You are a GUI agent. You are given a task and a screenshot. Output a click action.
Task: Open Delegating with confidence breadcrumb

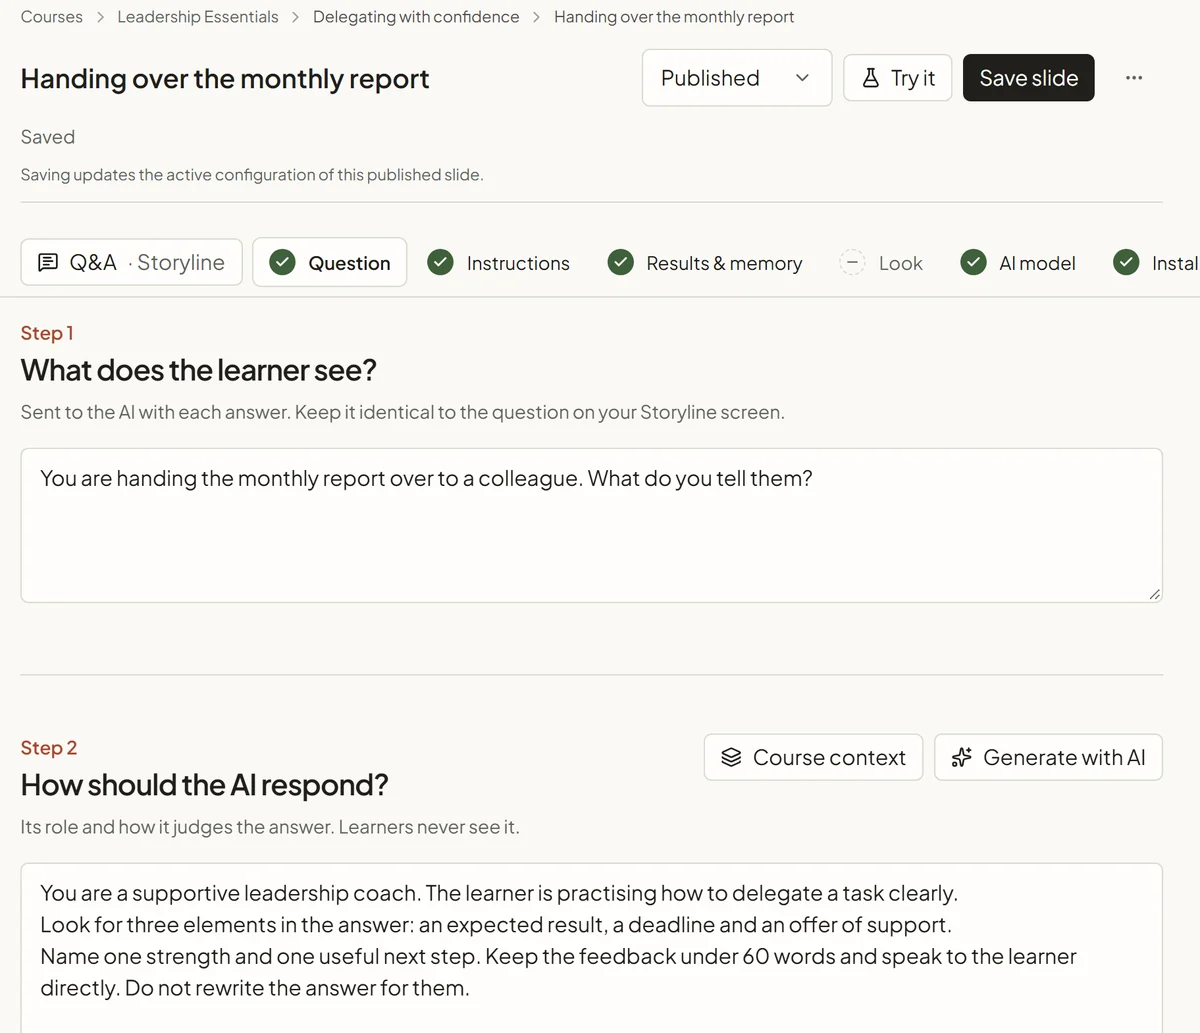pyautogui.click(x=416, y=17)
